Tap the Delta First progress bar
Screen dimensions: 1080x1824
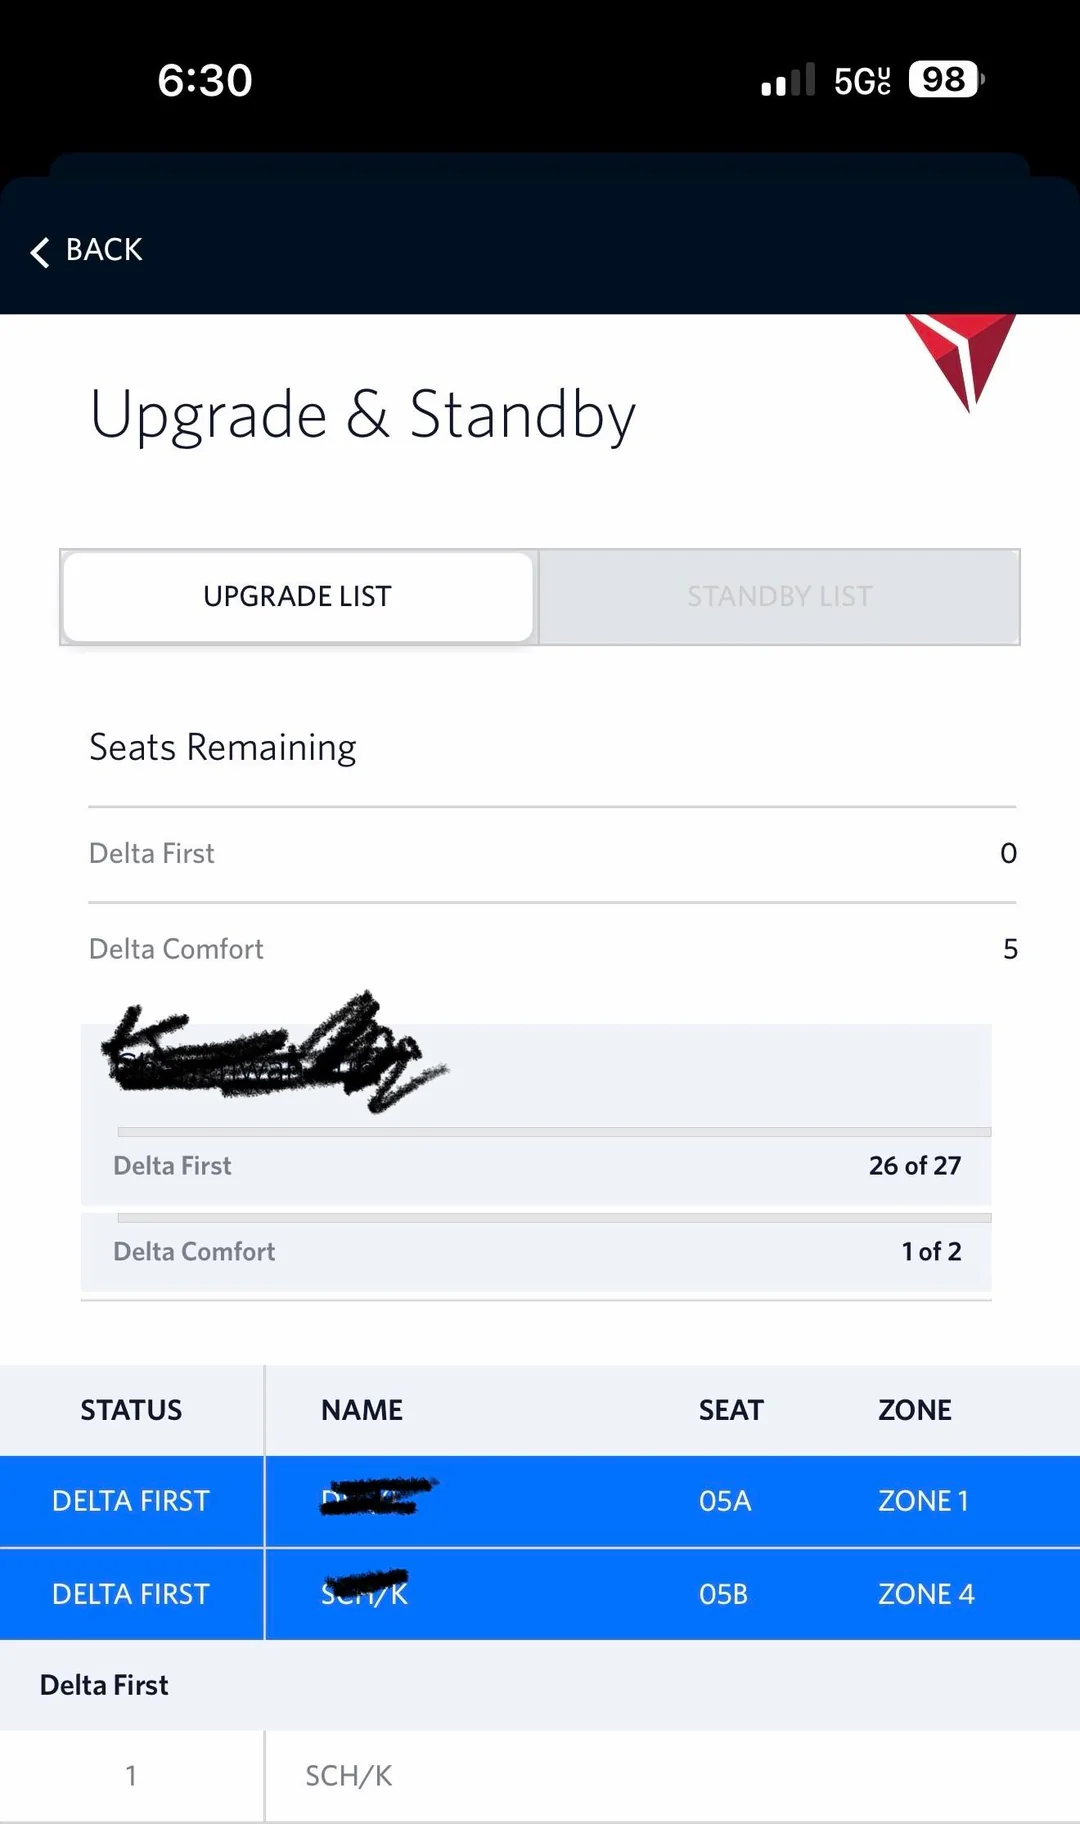(554, 1132)
